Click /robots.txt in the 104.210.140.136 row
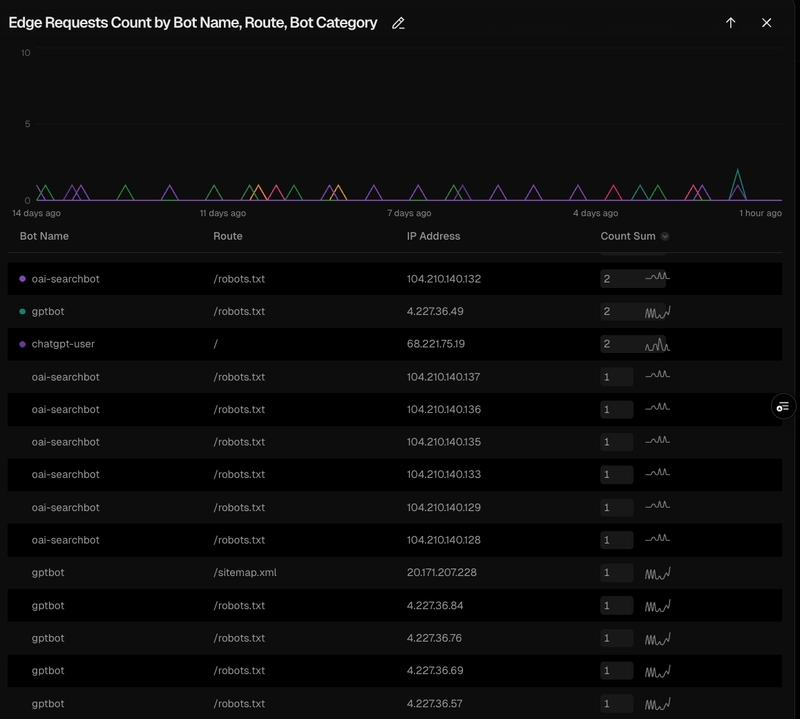800x719 pixels. pyautogui.click(x=239, y=409)
